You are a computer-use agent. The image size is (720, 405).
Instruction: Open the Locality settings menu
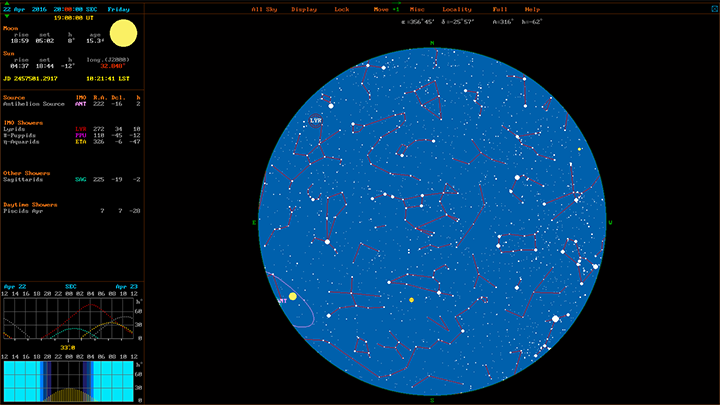pyautogui.click(x=457, y=8)
